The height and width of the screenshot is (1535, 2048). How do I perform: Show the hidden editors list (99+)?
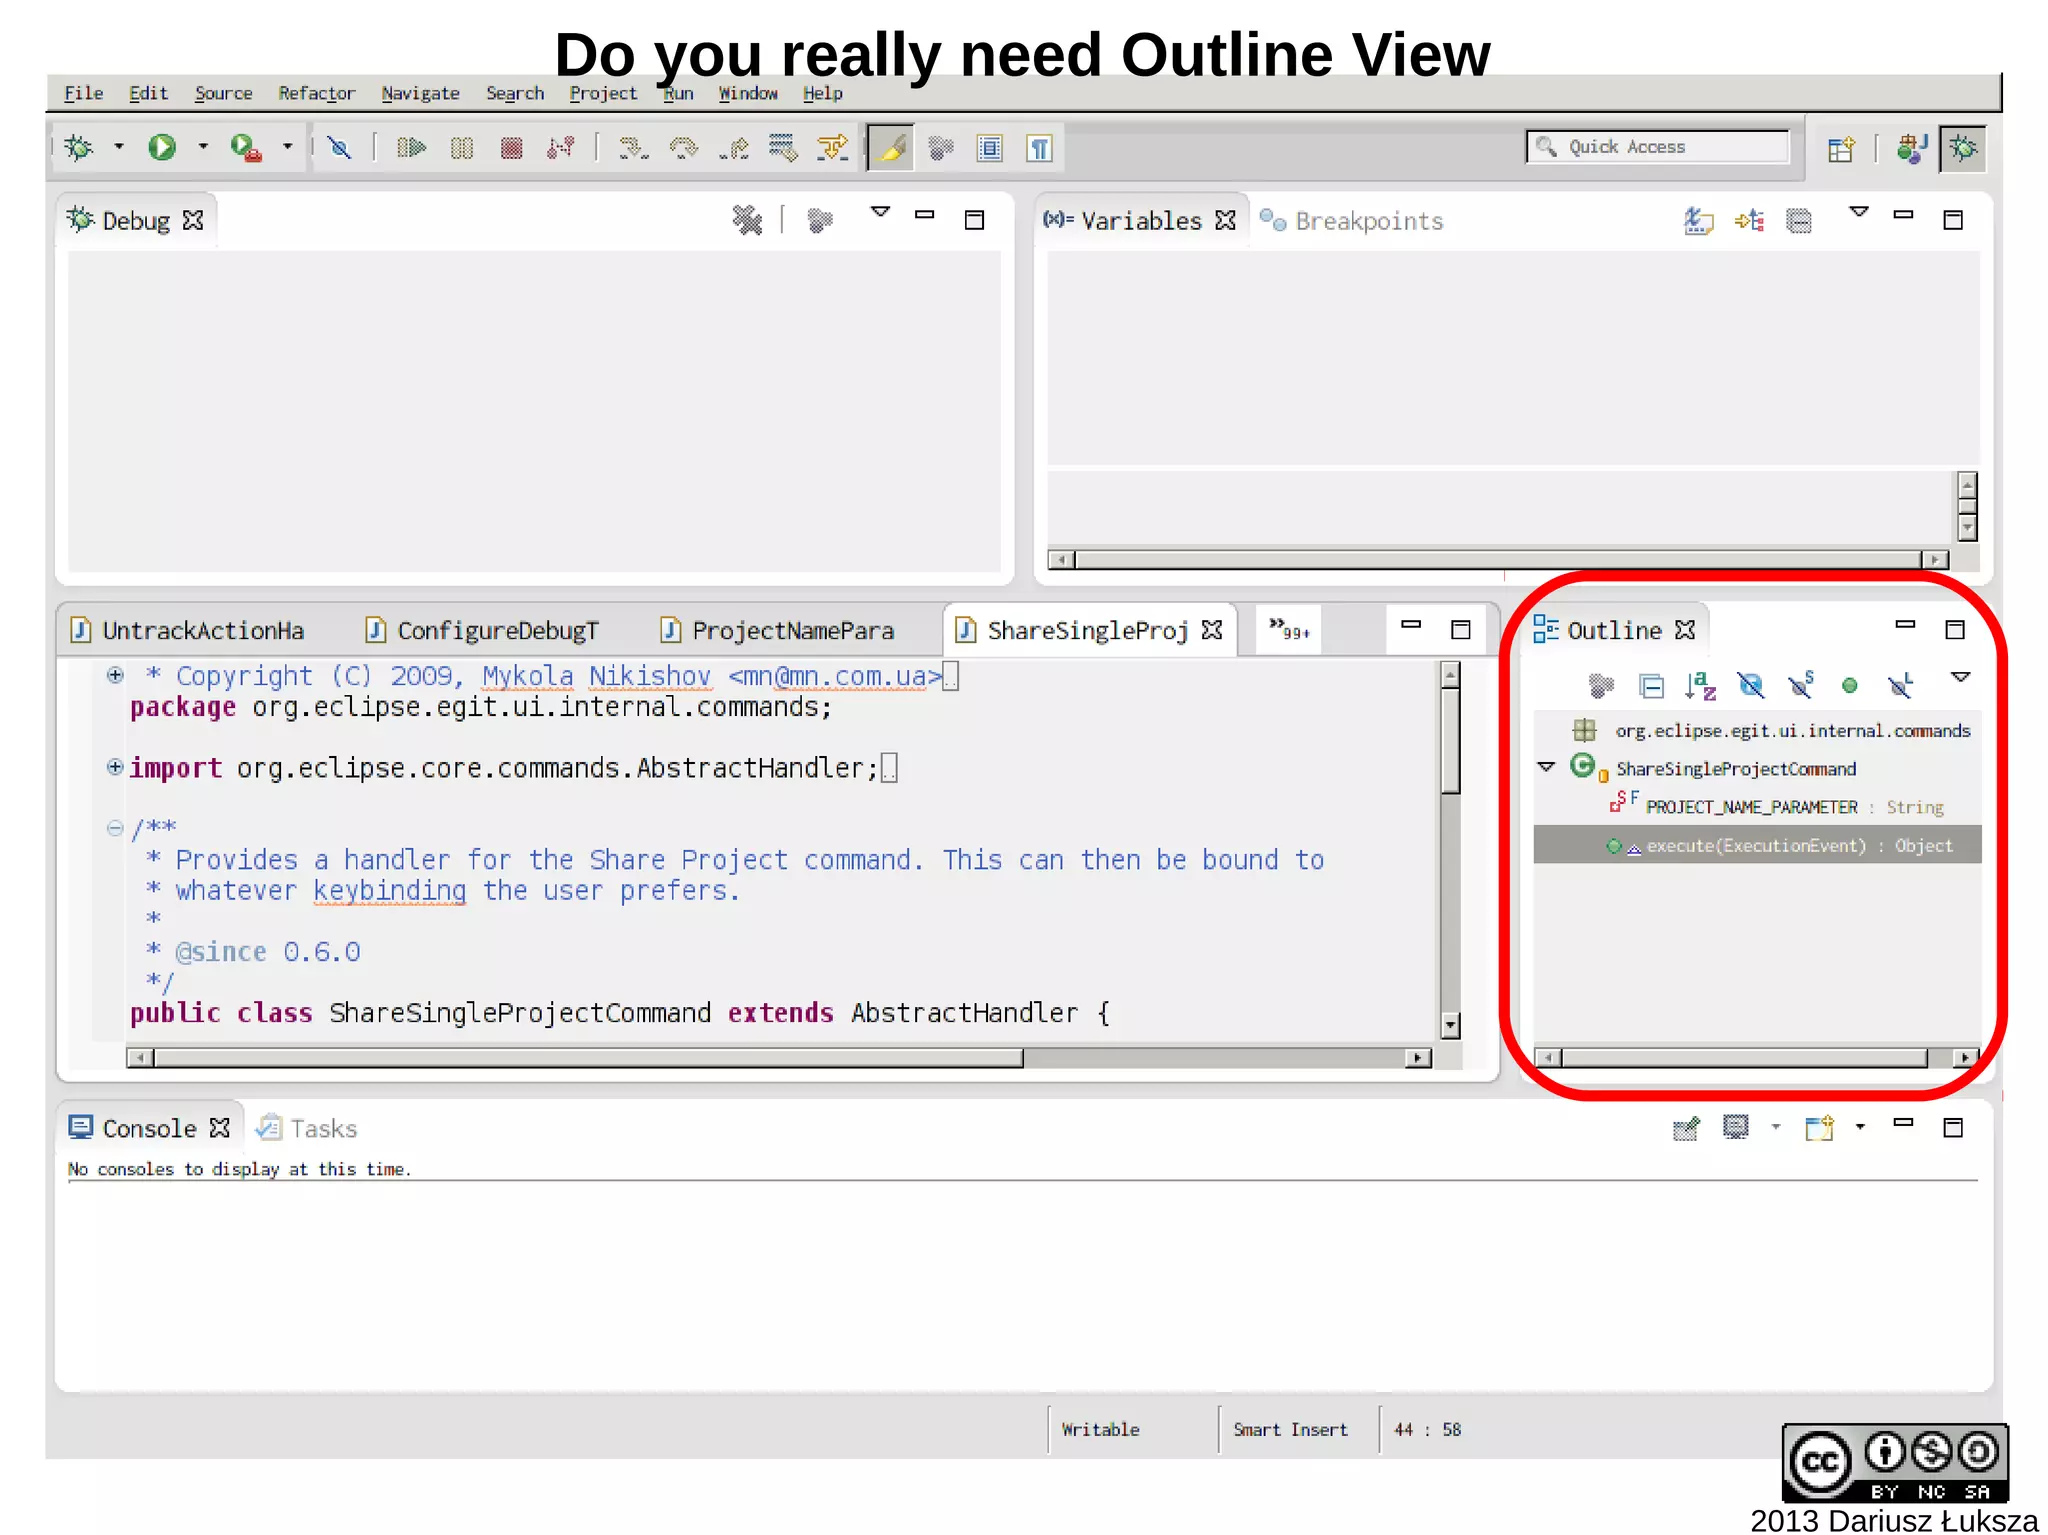coord(1288,630)
